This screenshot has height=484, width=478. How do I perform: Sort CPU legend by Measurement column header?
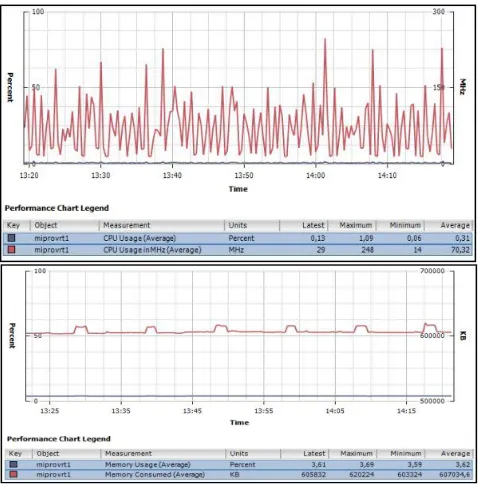162,225
